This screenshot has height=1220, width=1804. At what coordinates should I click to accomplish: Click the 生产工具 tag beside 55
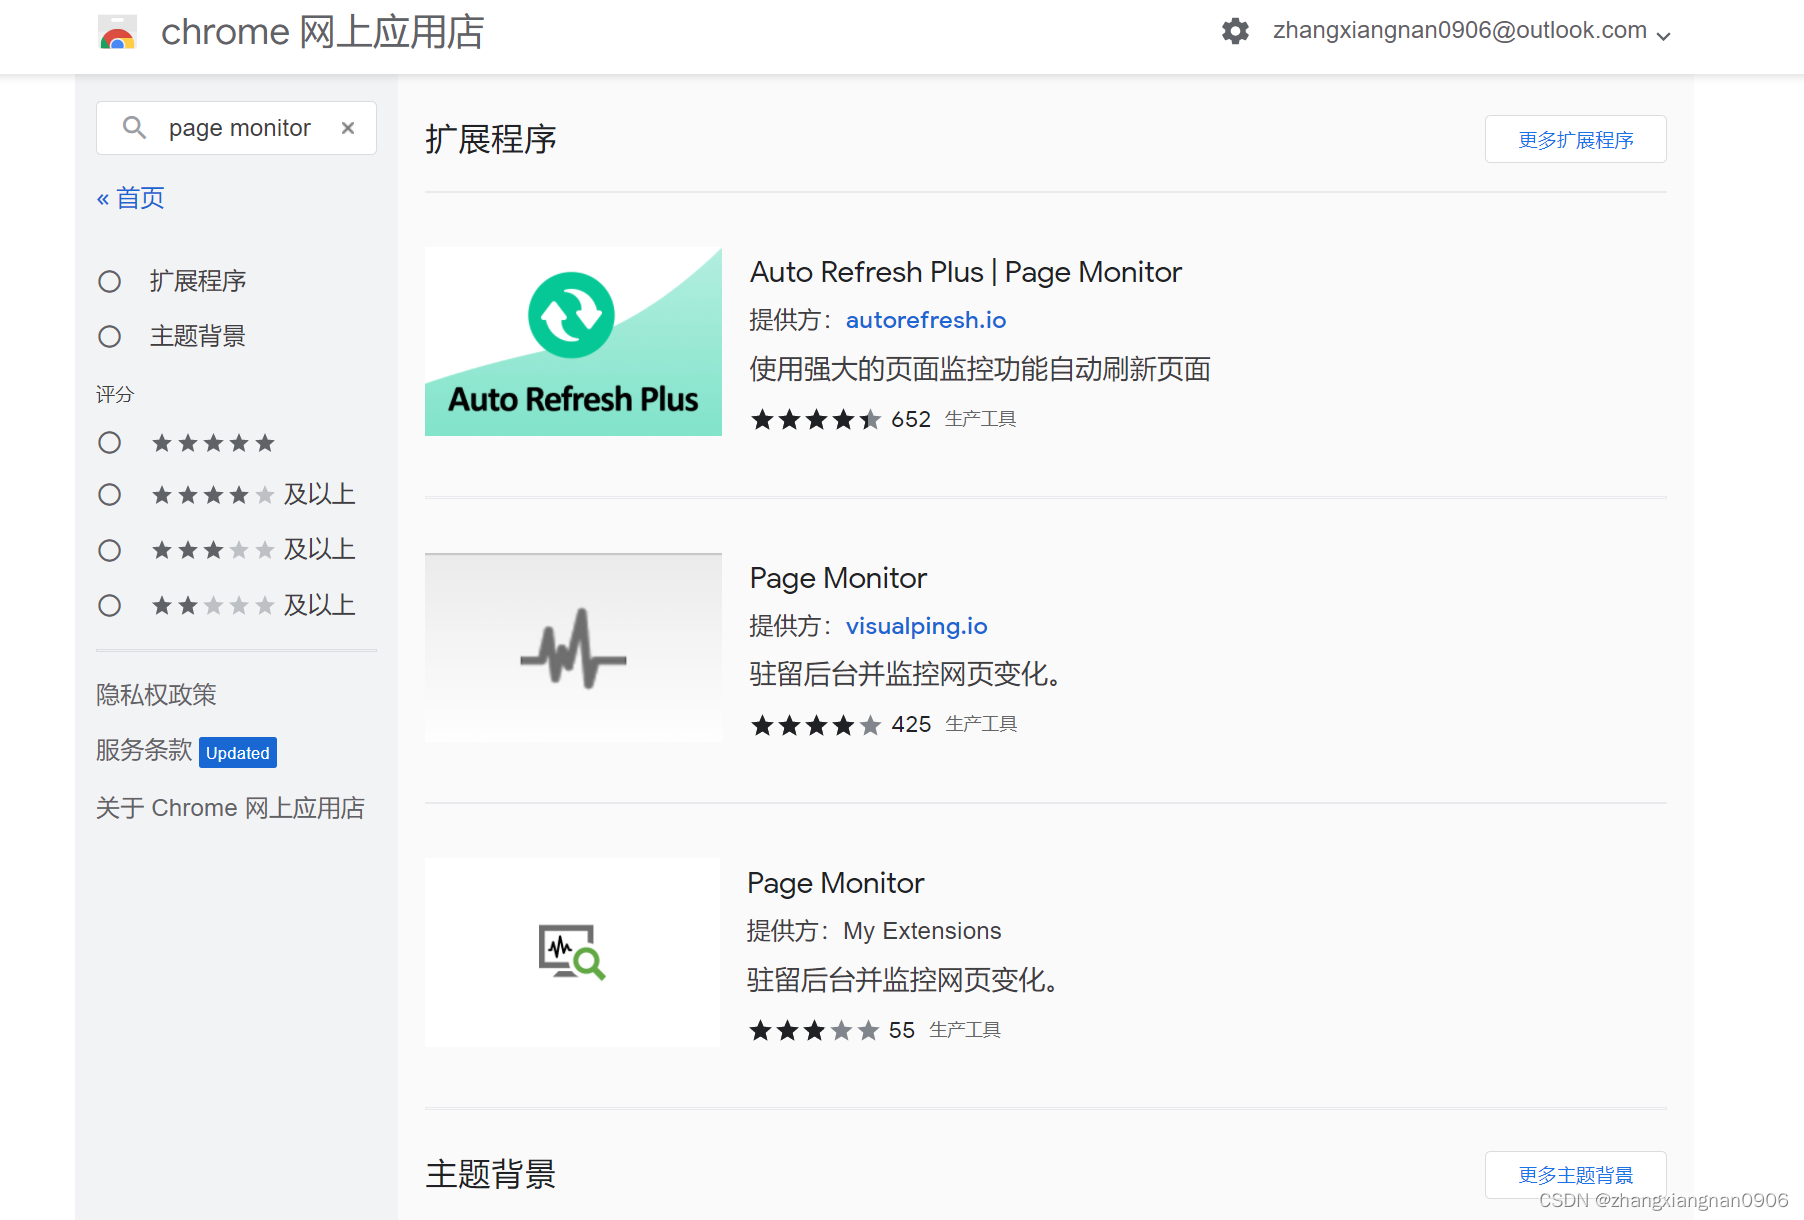965,1030
